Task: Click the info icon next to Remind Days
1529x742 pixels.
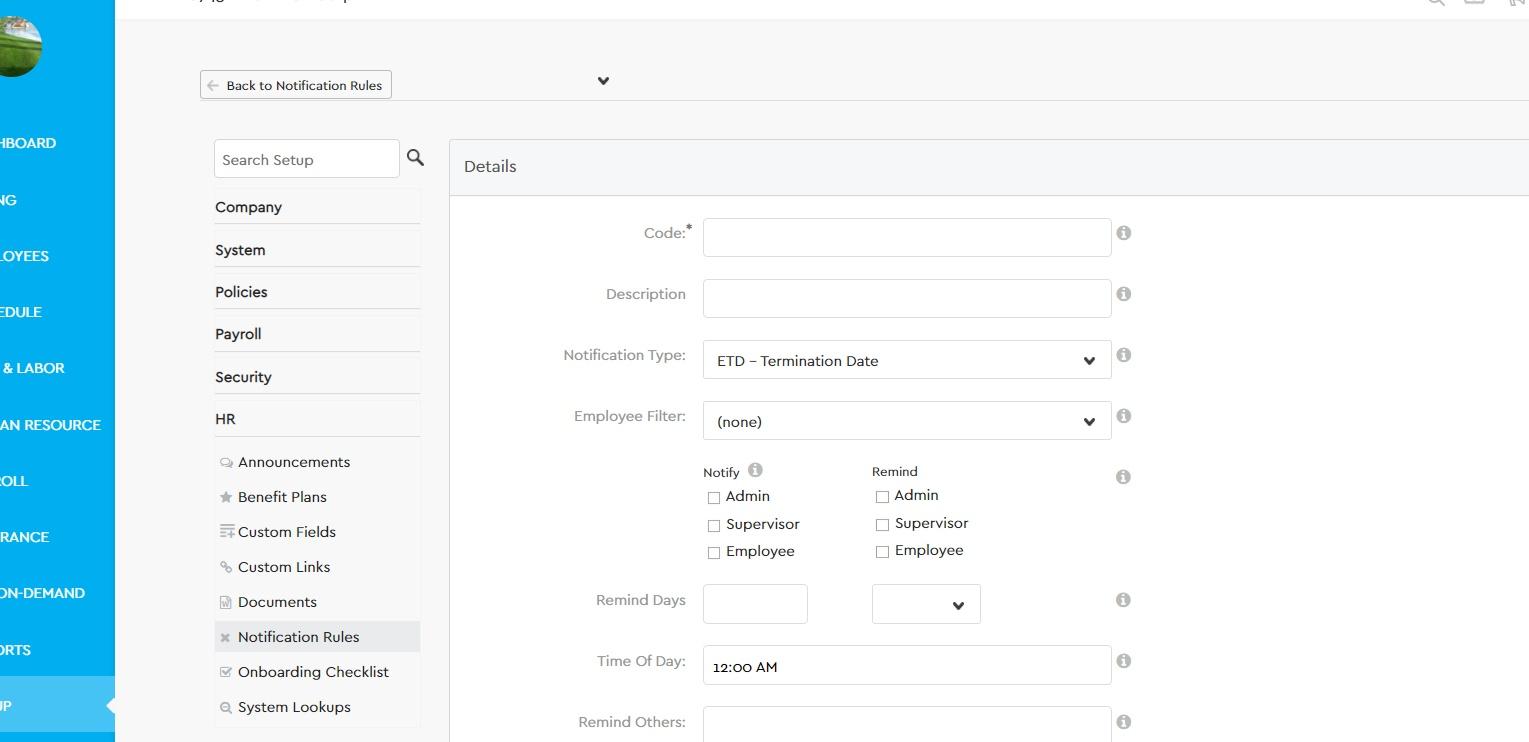Action: click(x=1123, y=600)
